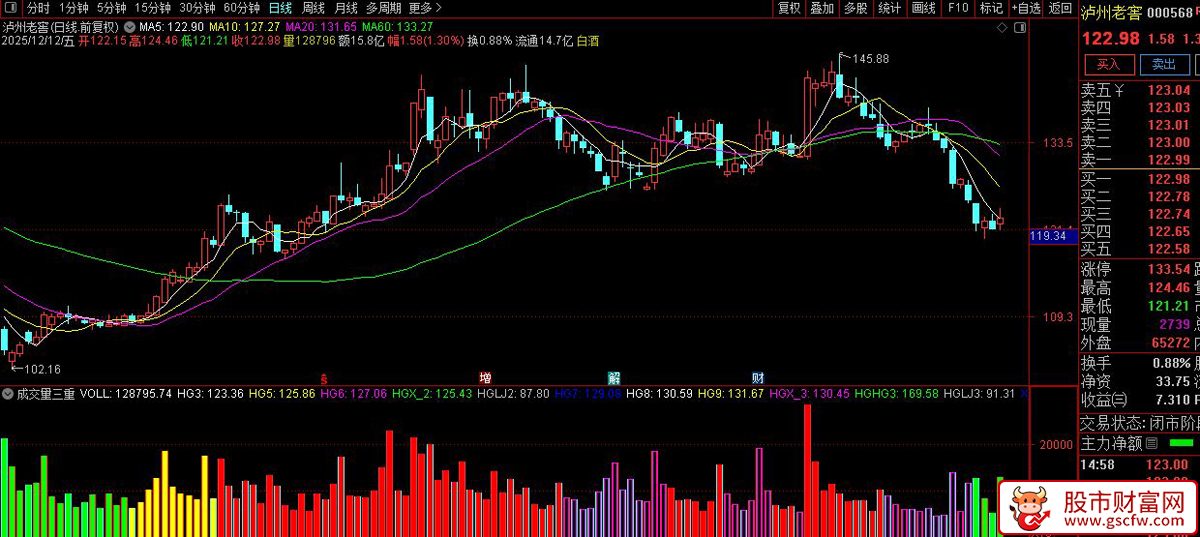Select the 15分钟 period

(152, 8)
